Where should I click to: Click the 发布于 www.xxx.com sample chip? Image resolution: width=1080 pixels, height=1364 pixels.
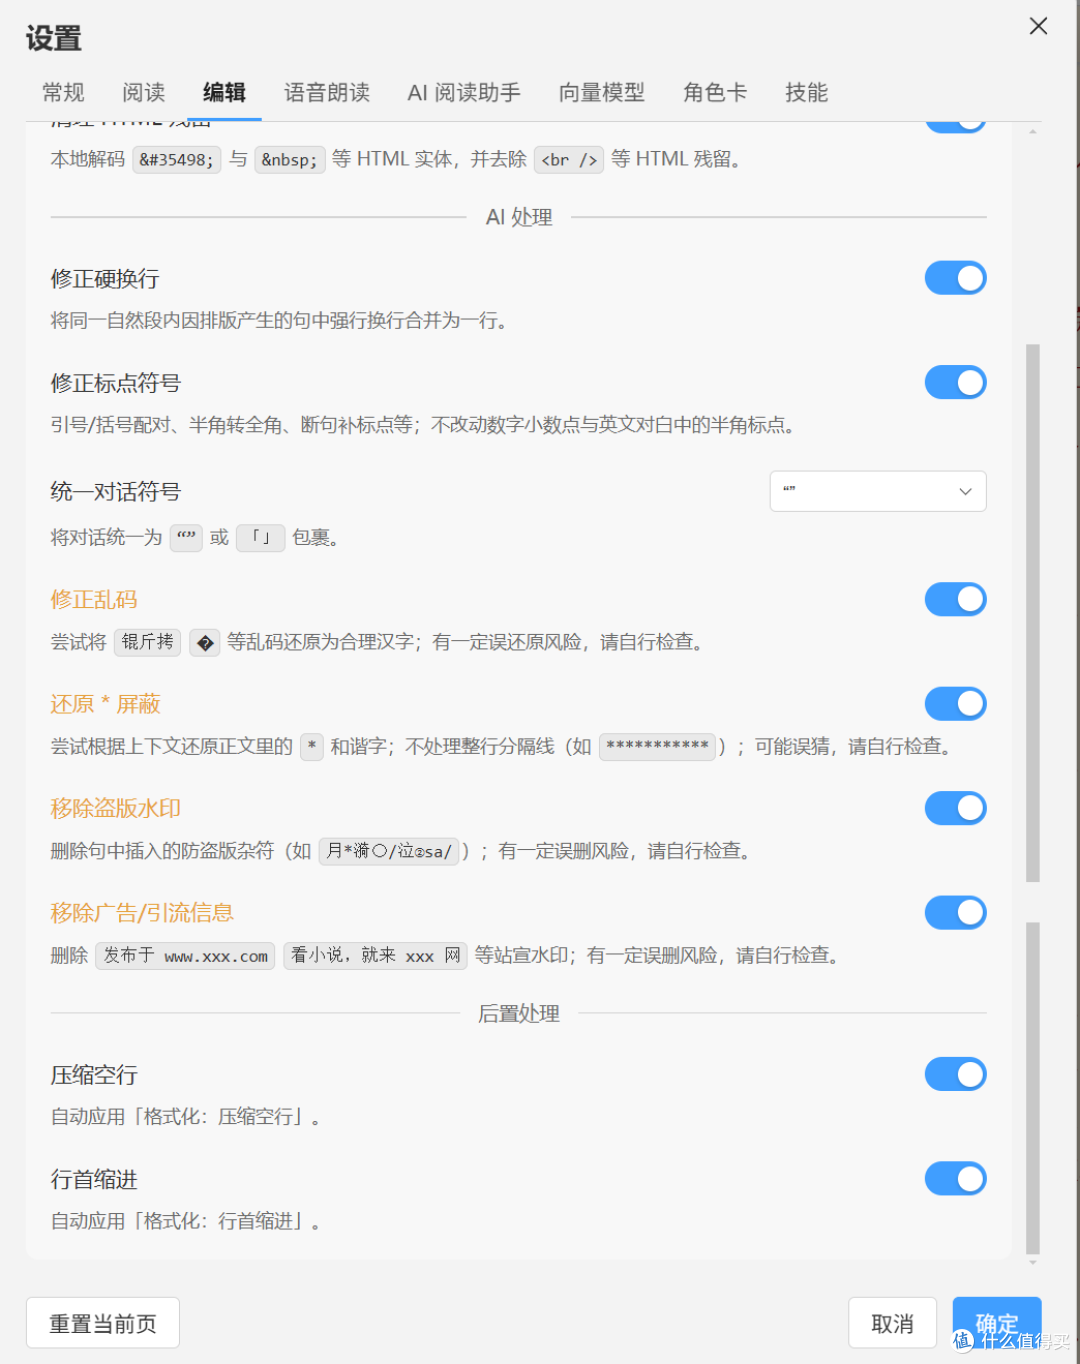tap(185, 955)
